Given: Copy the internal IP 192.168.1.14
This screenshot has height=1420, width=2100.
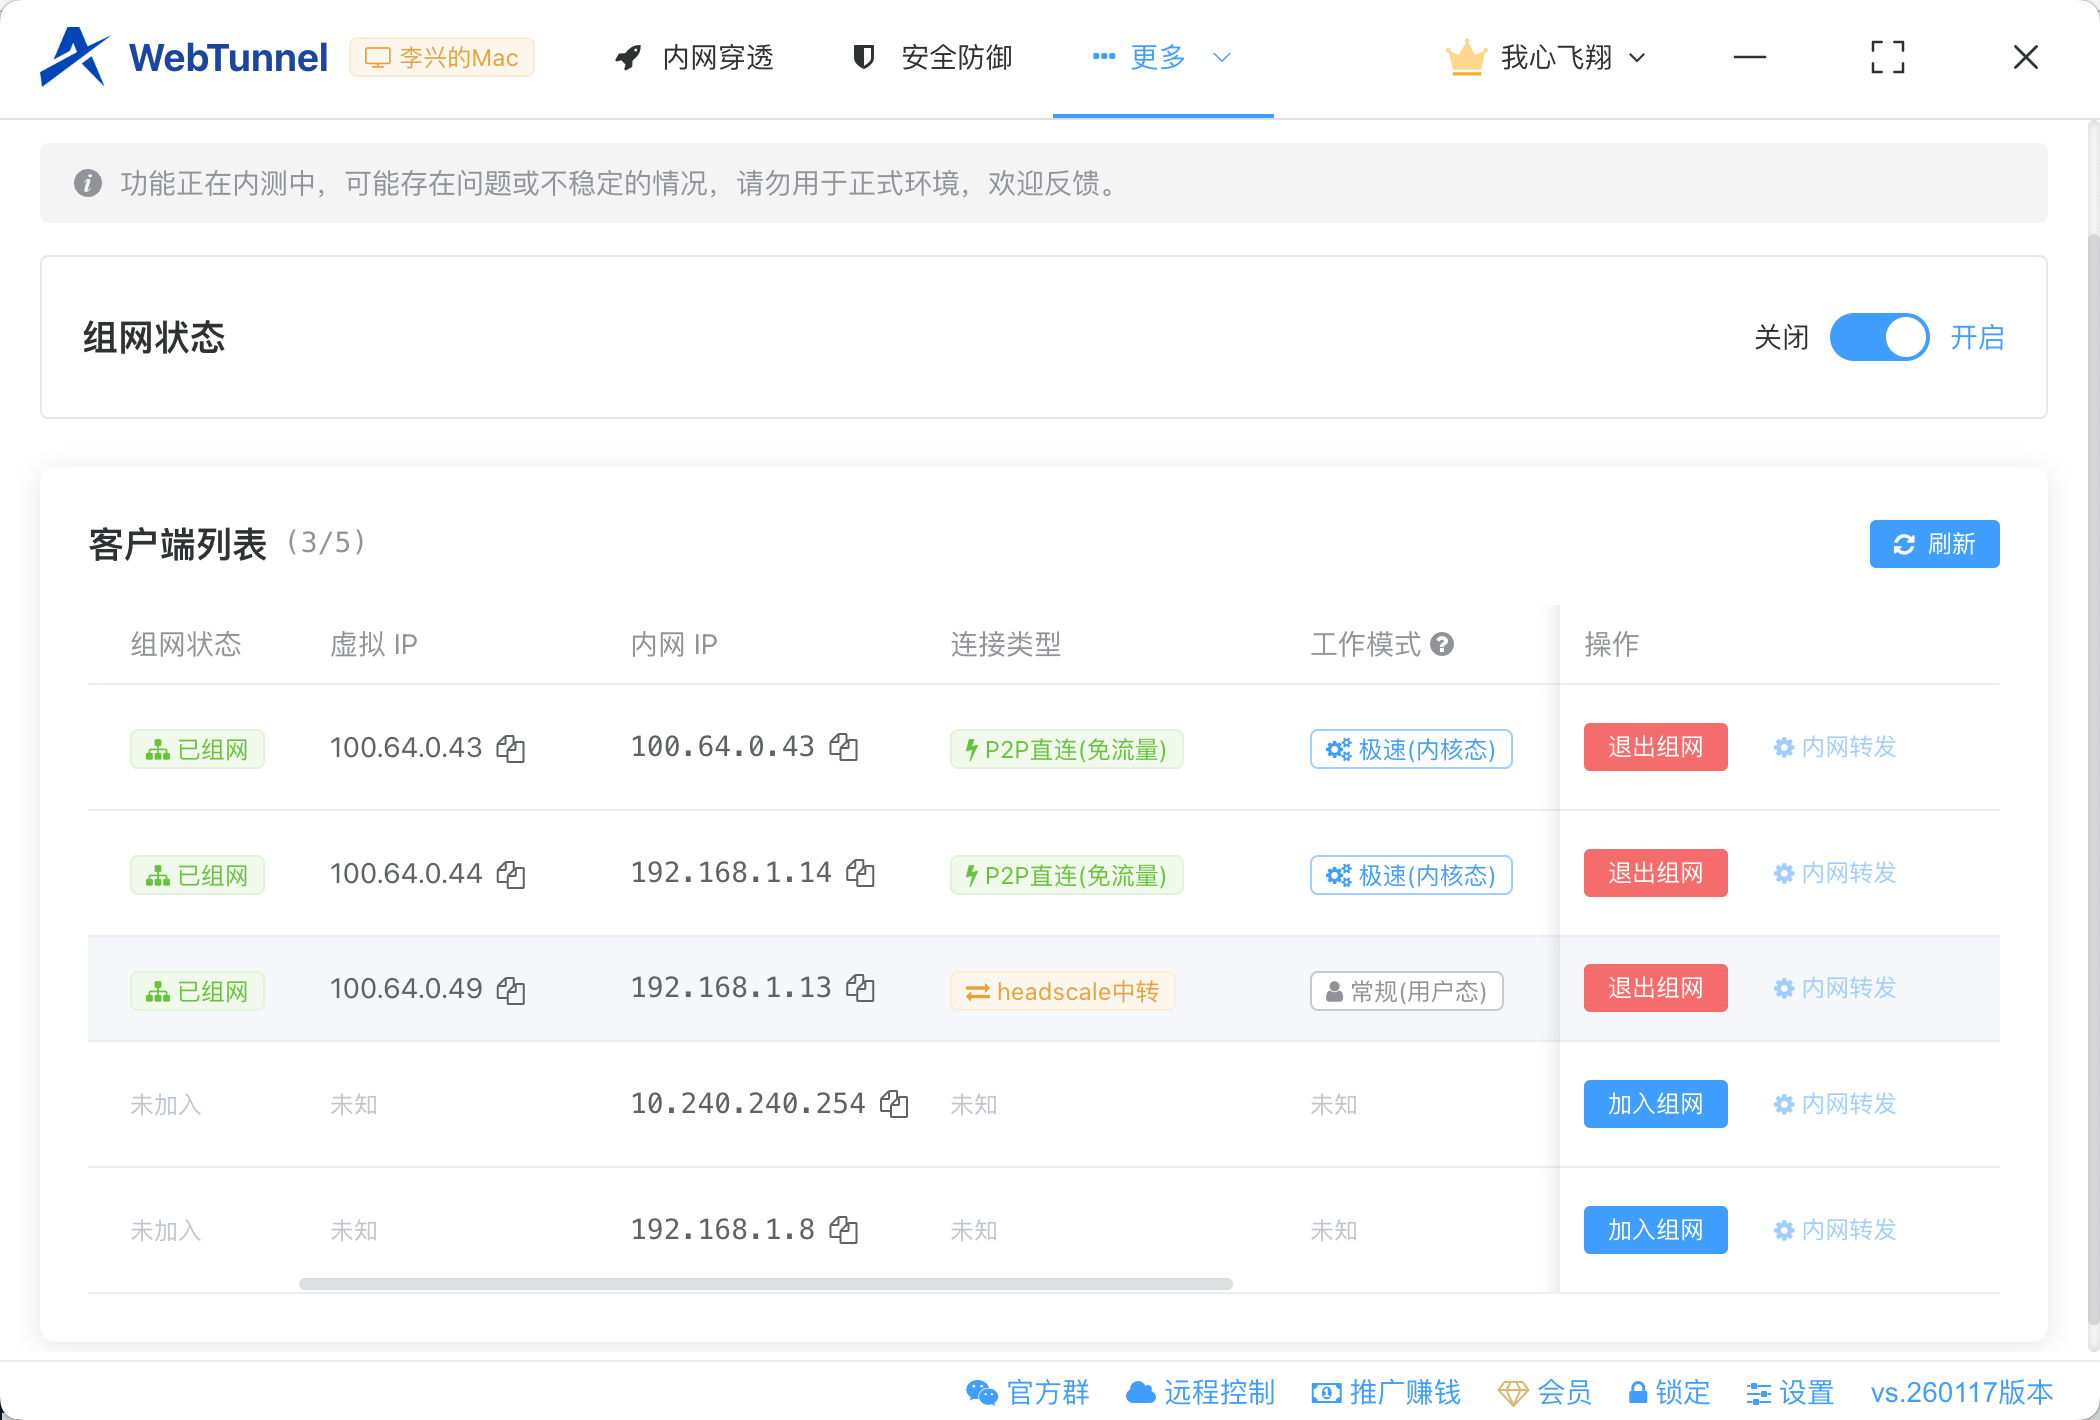Looking at the screenshot, I should [x=862, y=873].
